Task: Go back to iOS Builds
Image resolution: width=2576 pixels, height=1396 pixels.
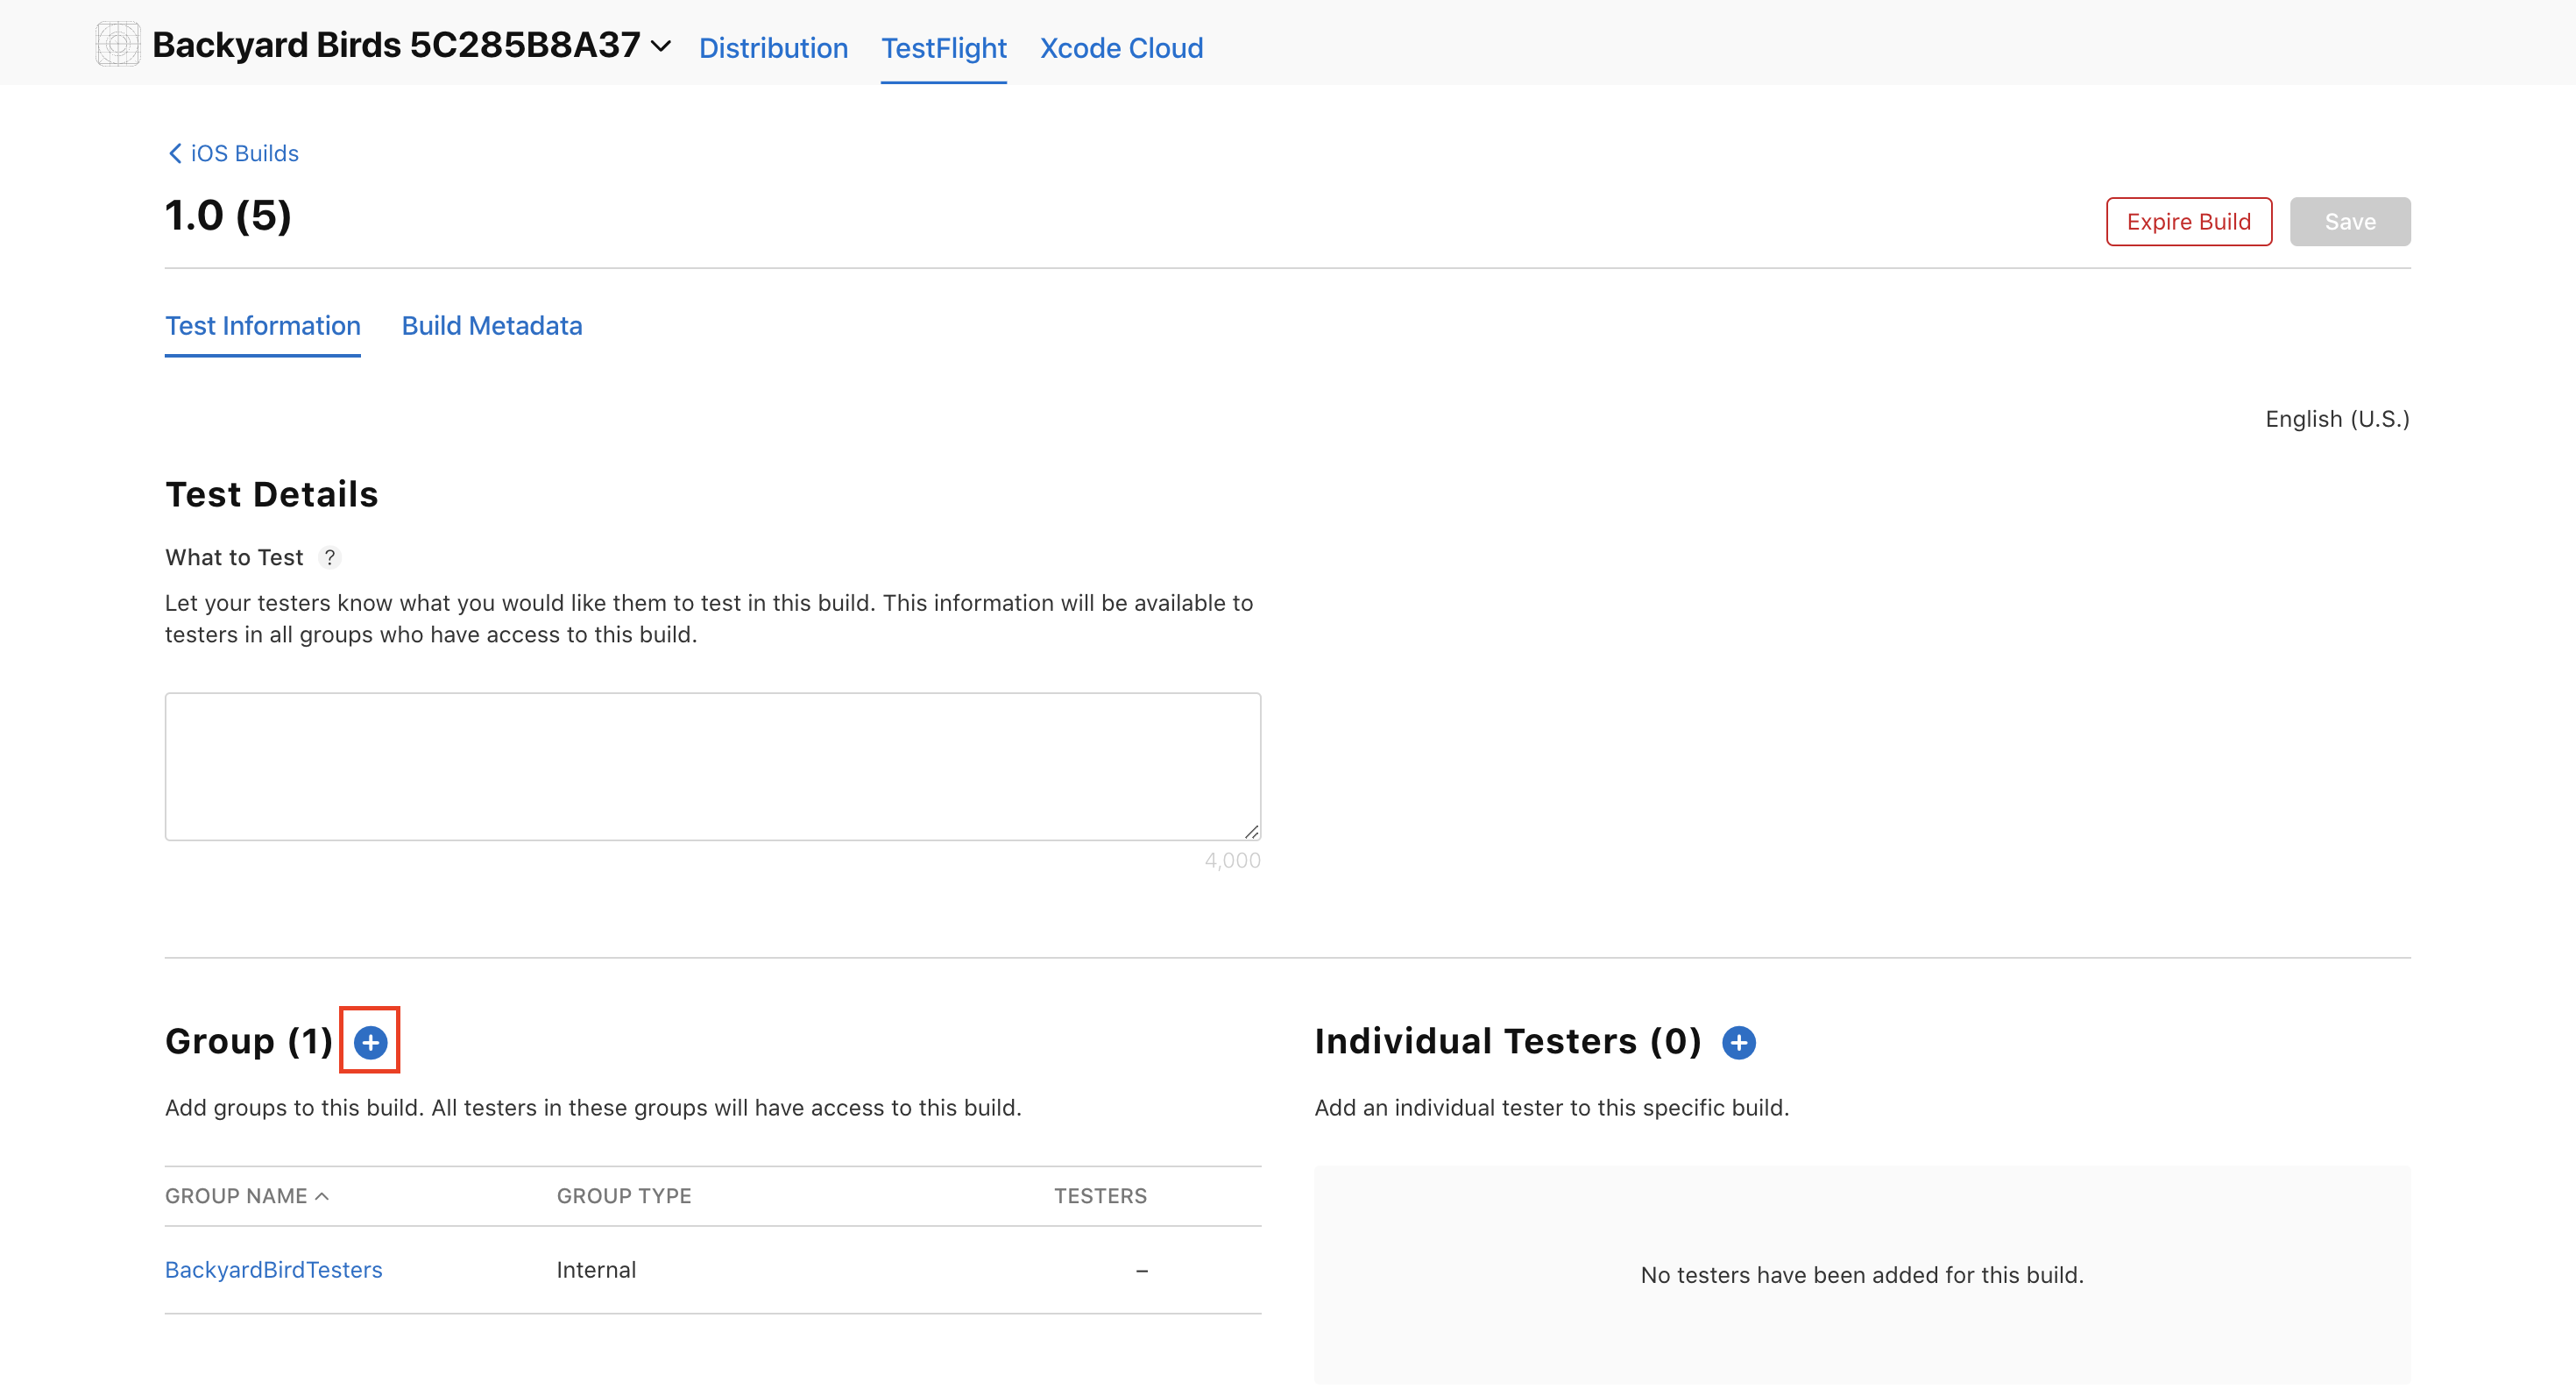Action: pos(233,153)
